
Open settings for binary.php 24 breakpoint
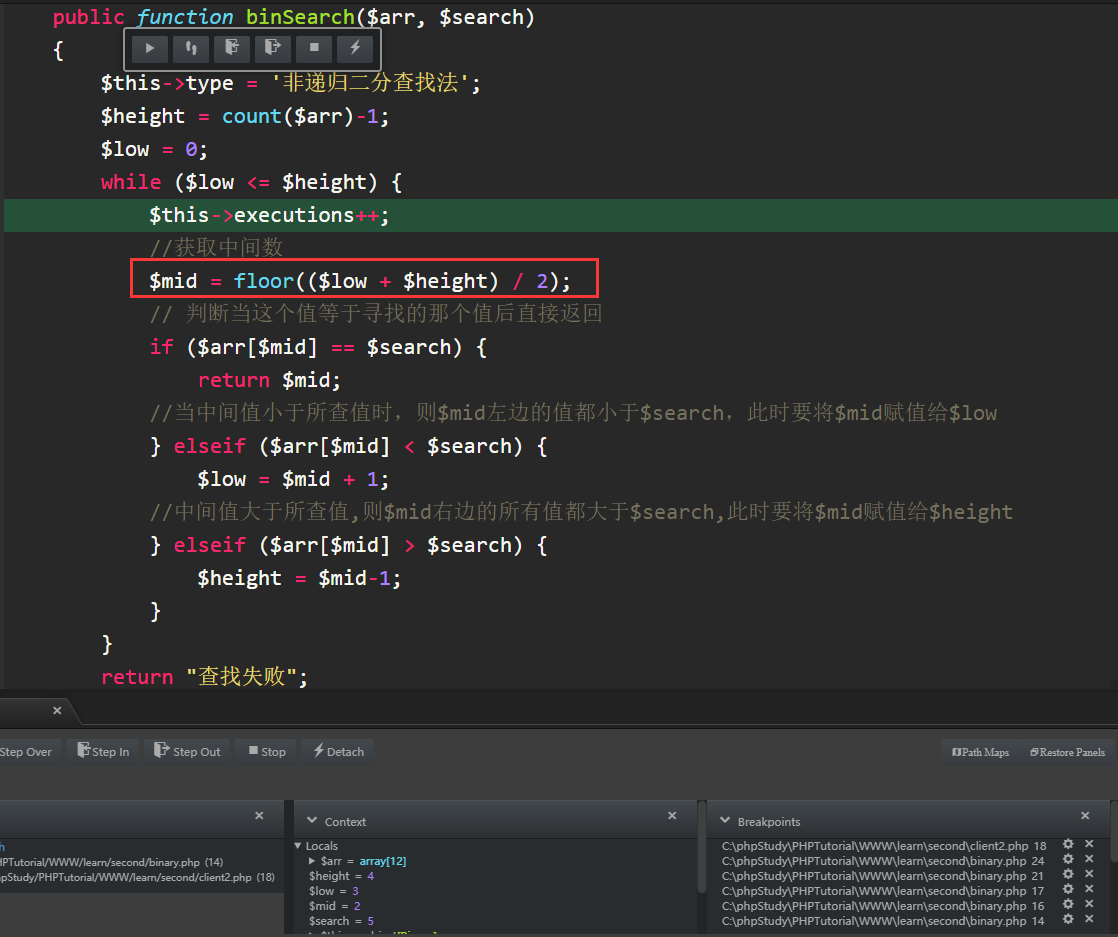(x=1068, y=859)
